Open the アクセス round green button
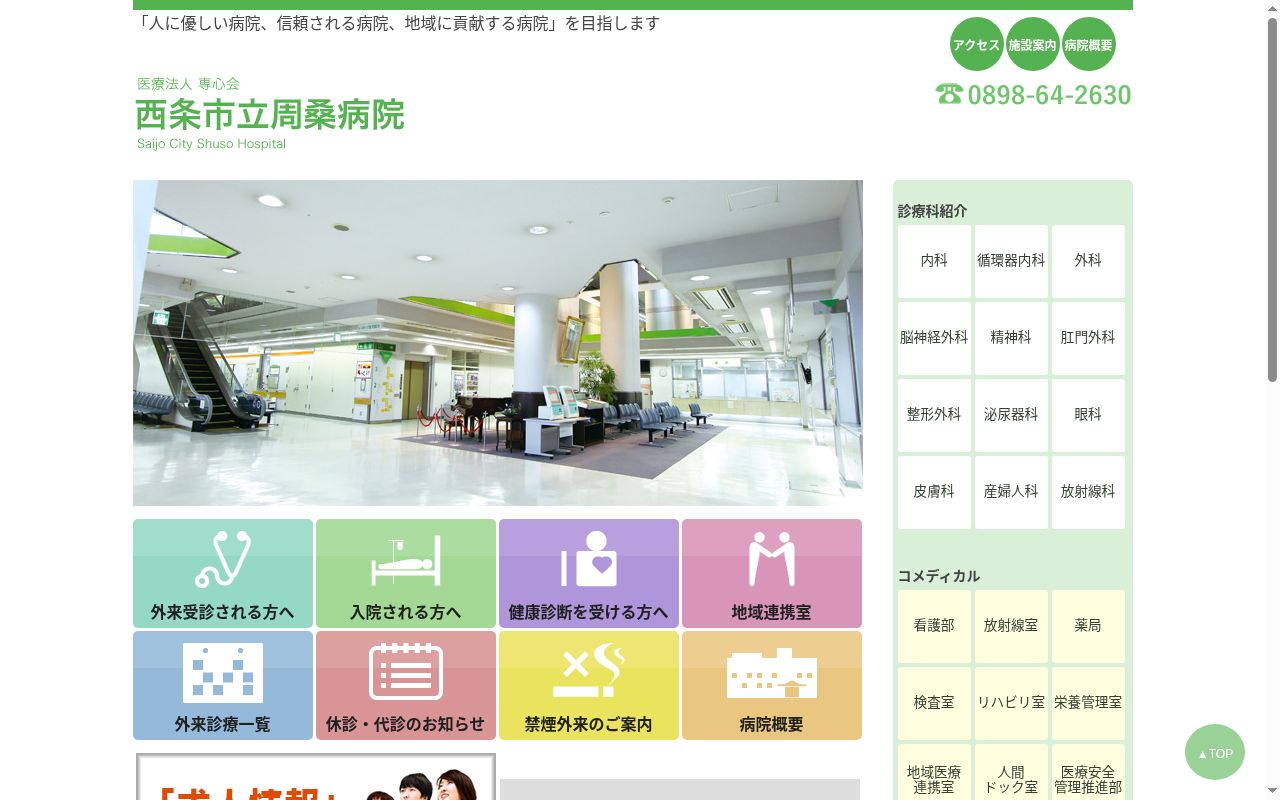This screenshot has height=800, width=1280. pyautogui.click(x=976, y=44)
